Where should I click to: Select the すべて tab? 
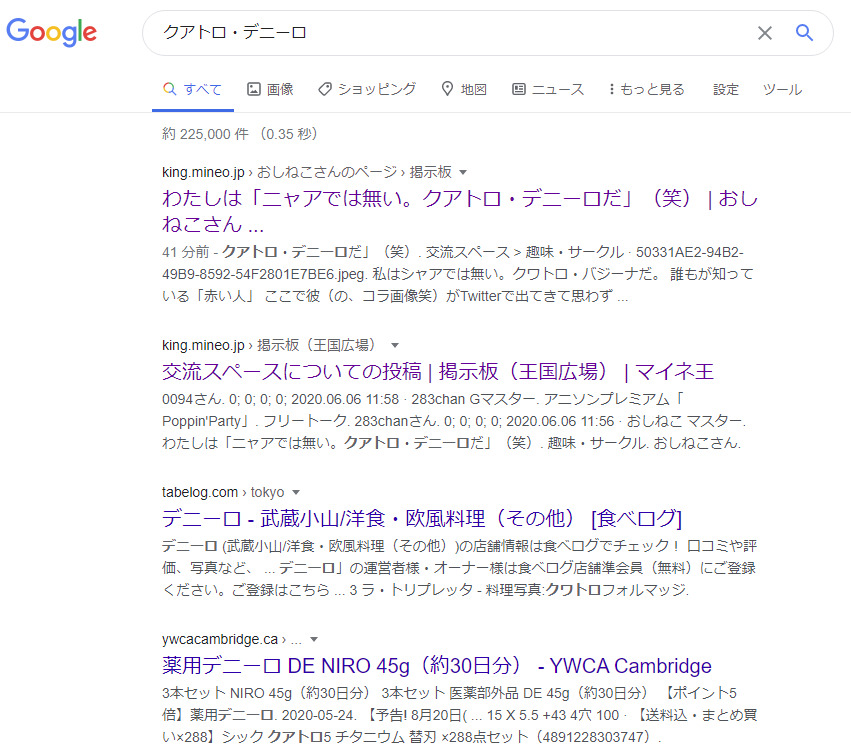coord(193,90)
